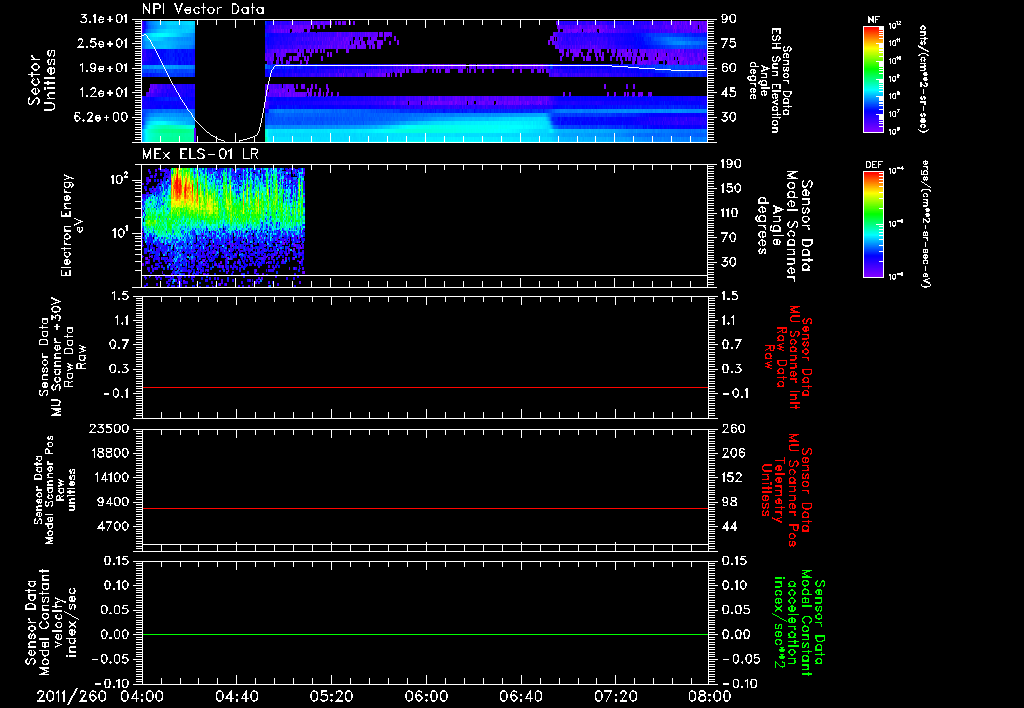Click the 08:00 time axis label
Screen dimensions: 1024x708
coord(710,696)
